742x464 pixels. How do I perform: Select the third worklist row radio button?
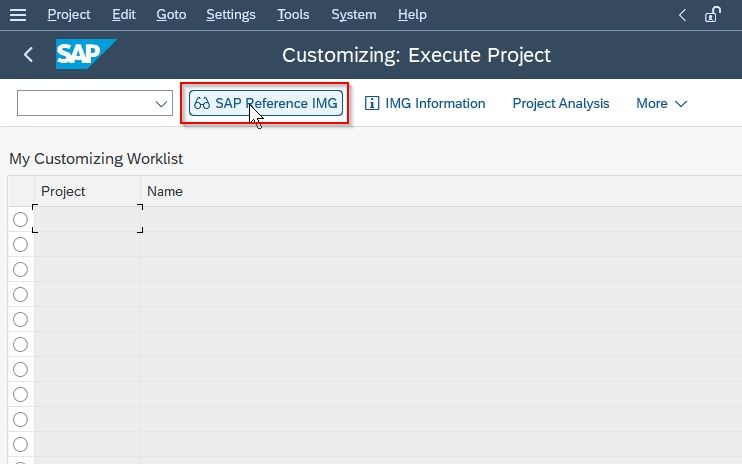pos(20,270)
